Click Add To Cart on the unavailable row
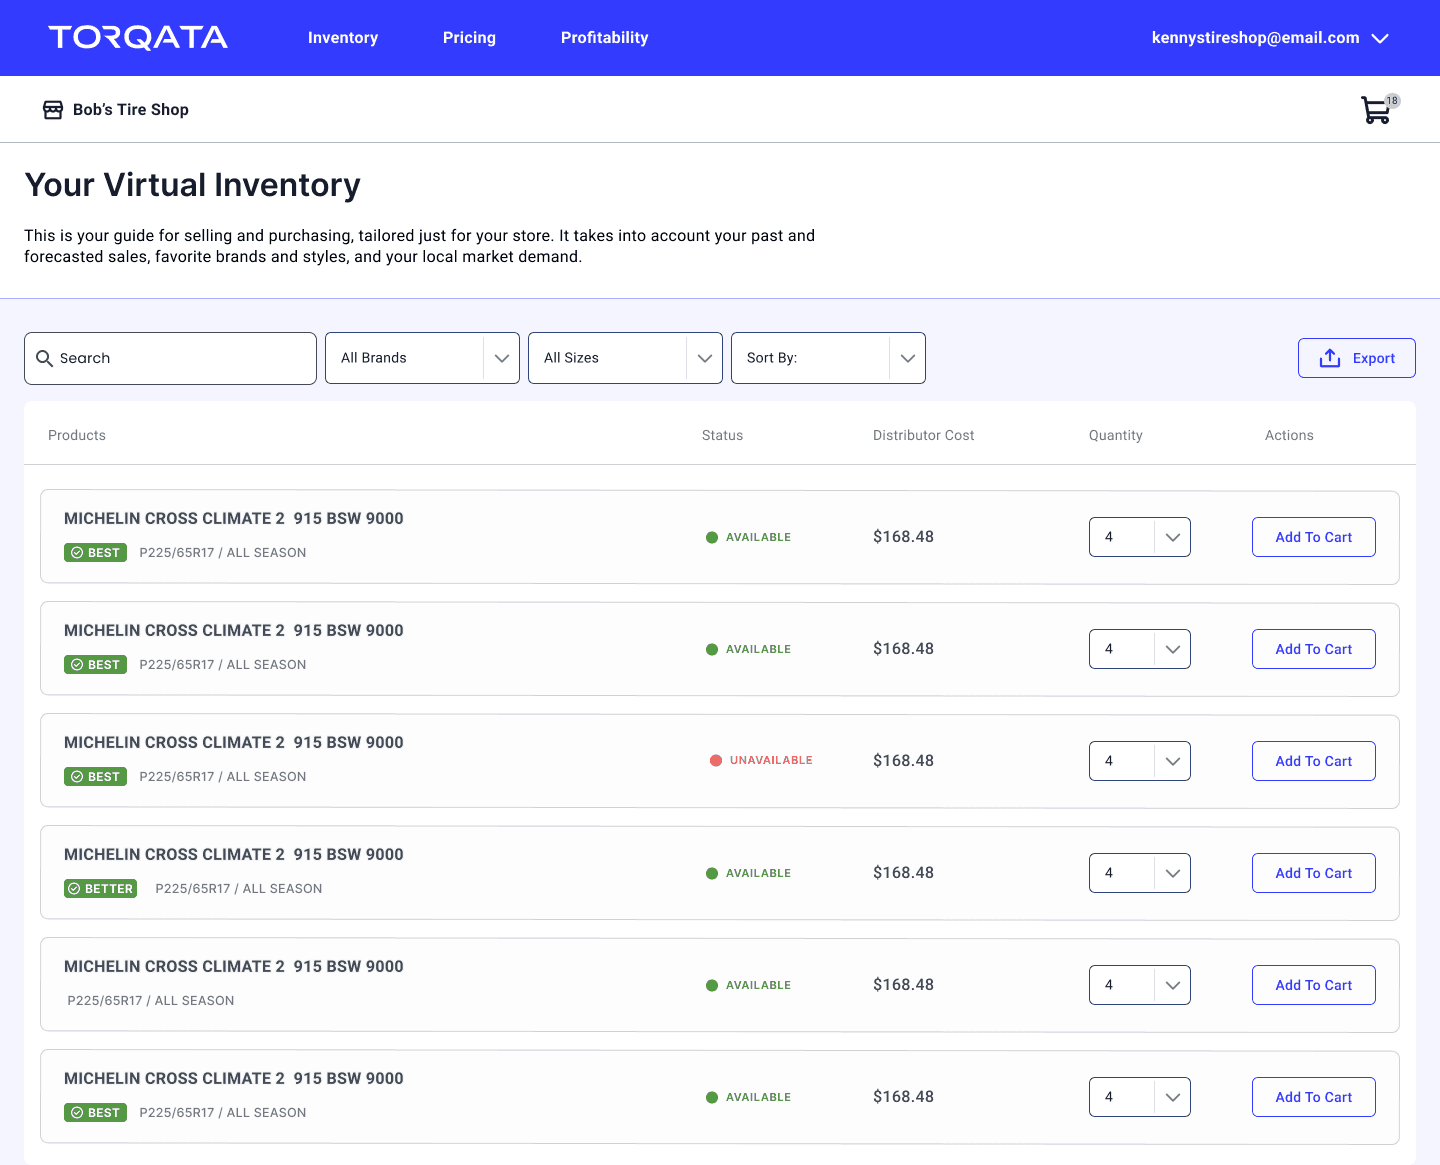The height and width of the screenshot is (1165, 1440). [1313, 761]
